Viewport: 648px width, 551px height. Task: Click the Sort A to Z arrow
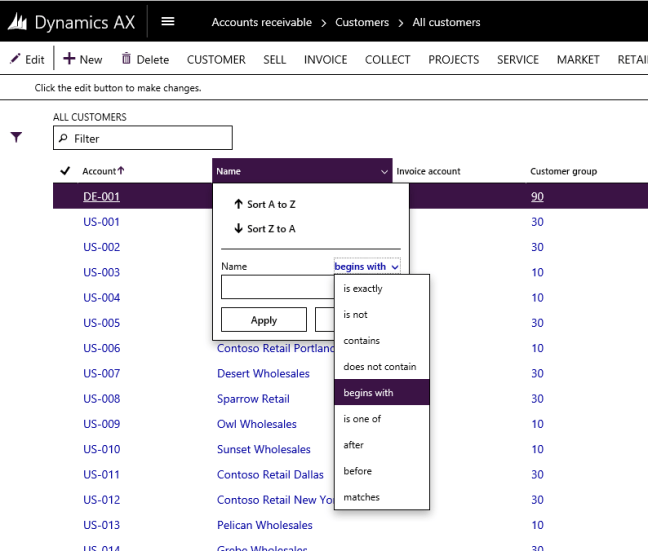(x=238, y=204)
